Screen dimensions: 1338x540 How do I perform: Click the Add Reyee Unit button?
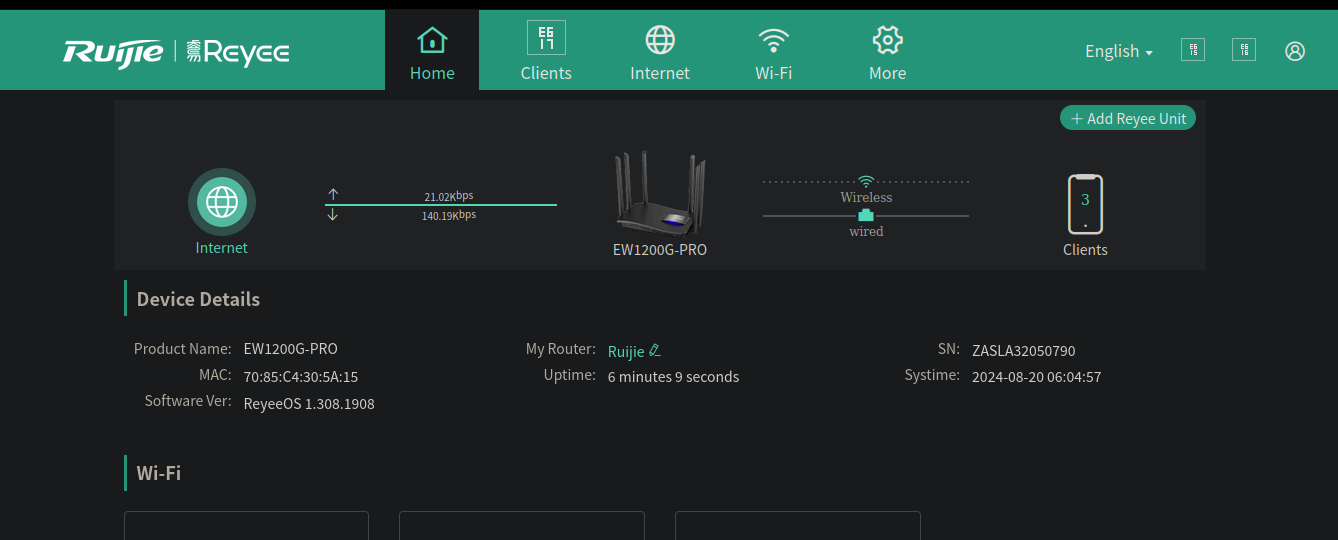[1128, 118]
